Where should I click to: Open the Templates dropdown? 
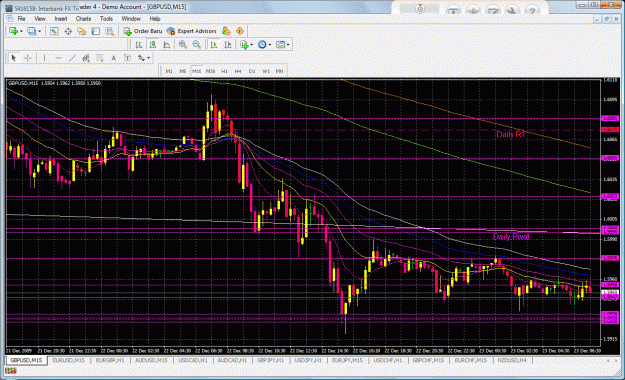click(x=283, y=45)
